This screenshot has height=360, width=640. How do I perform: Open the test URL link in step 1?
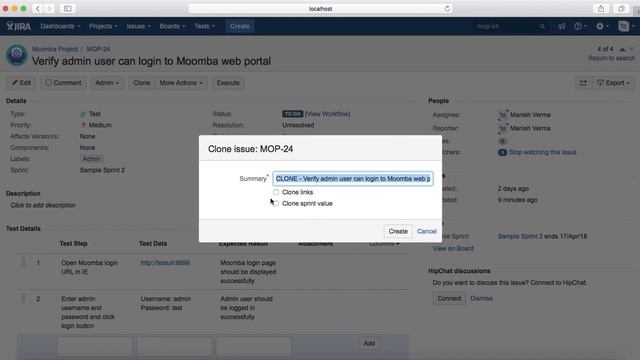coord(165,263)
